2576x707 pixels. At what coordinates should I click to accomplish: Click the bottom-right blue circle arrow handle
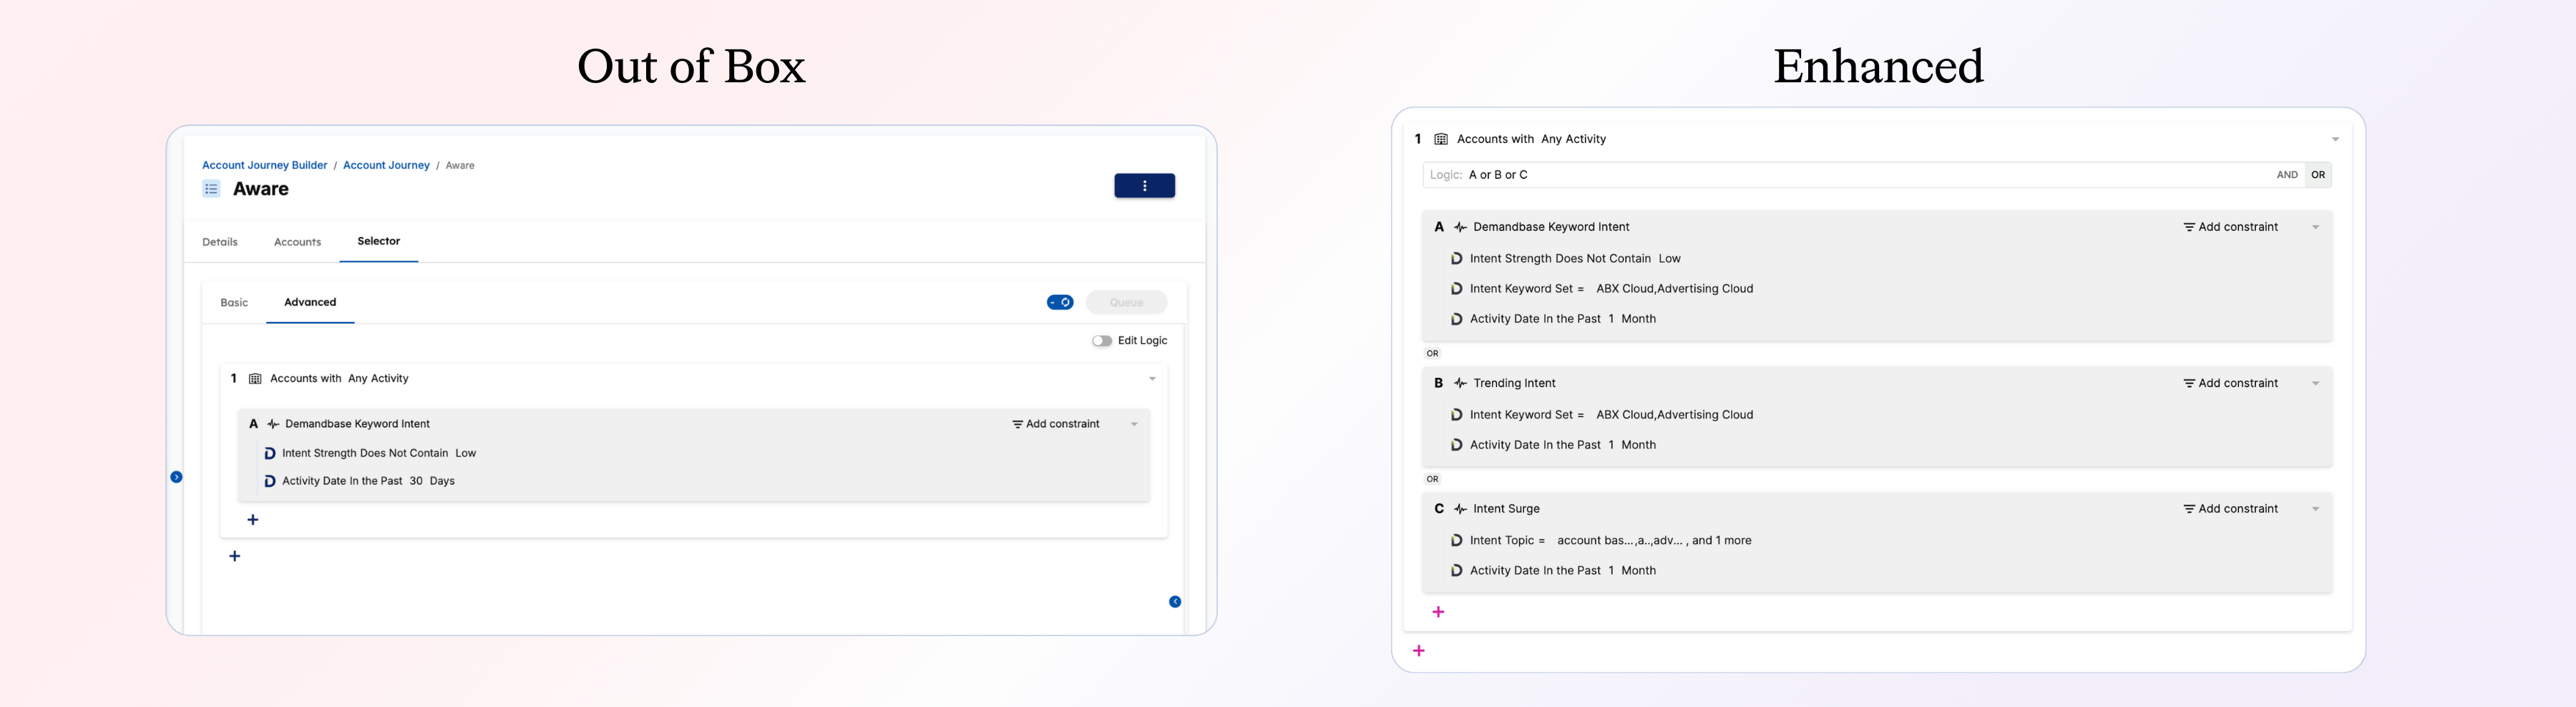(x=1175, y=602)
